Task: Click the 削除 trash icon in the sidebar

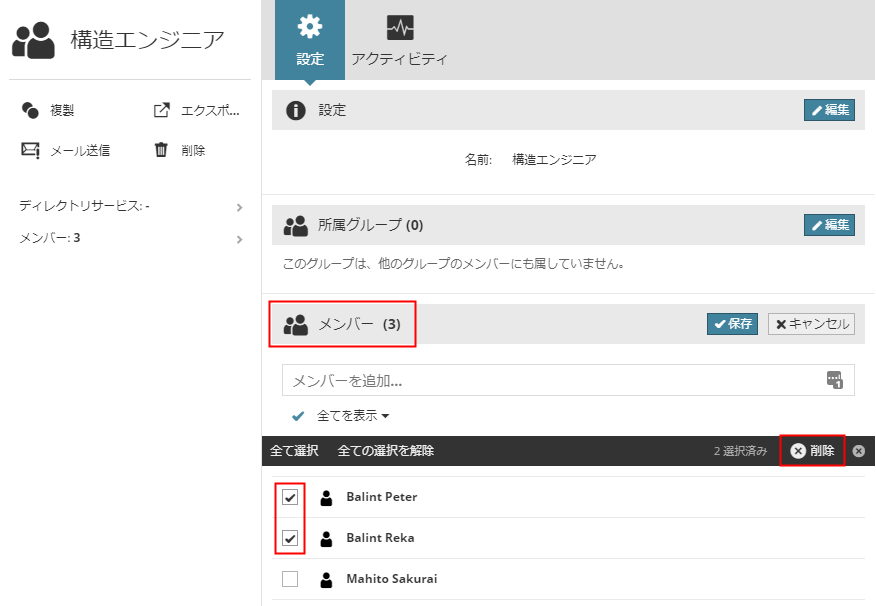Action: [161, 150]
